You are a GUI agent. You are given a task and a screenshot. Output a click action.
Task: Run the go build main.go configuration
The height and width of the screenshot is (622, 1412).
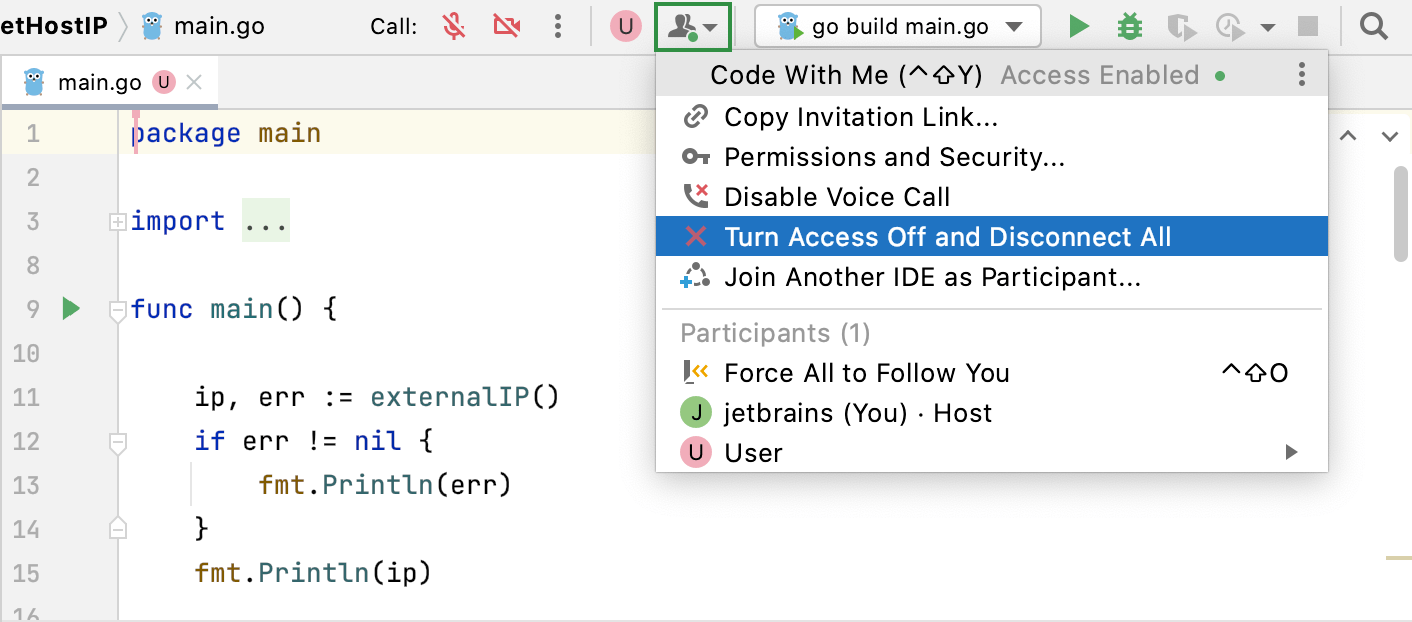tap(1078, 27)
